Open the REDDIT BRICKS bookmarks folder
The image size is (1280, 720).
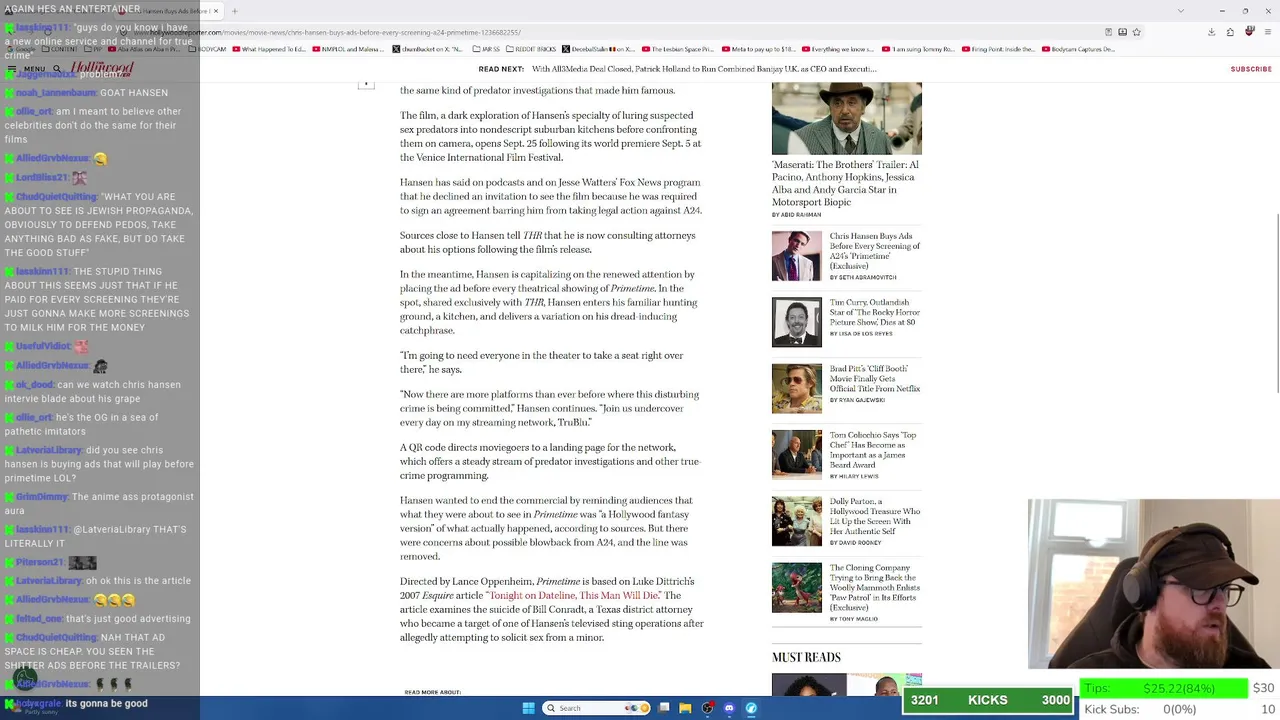click(x=532, y=49)
